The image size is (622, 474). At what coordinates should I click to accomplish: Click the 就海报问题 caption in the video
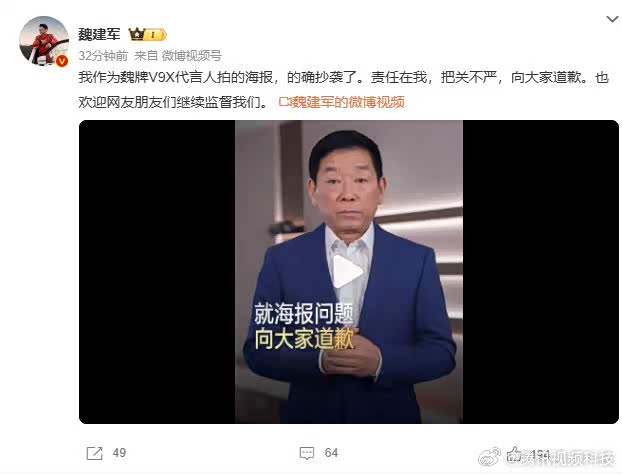coord(303,313)
